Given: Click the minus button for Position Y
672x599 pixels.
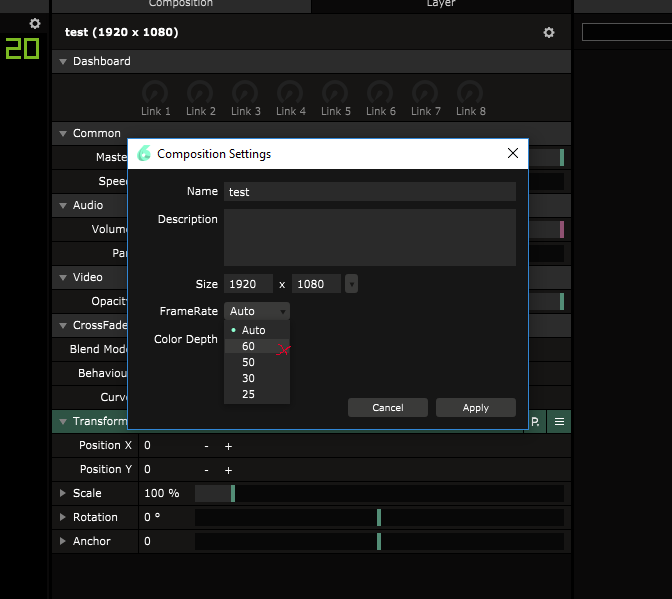Looking at the screenshot, I should click(206, 469).
